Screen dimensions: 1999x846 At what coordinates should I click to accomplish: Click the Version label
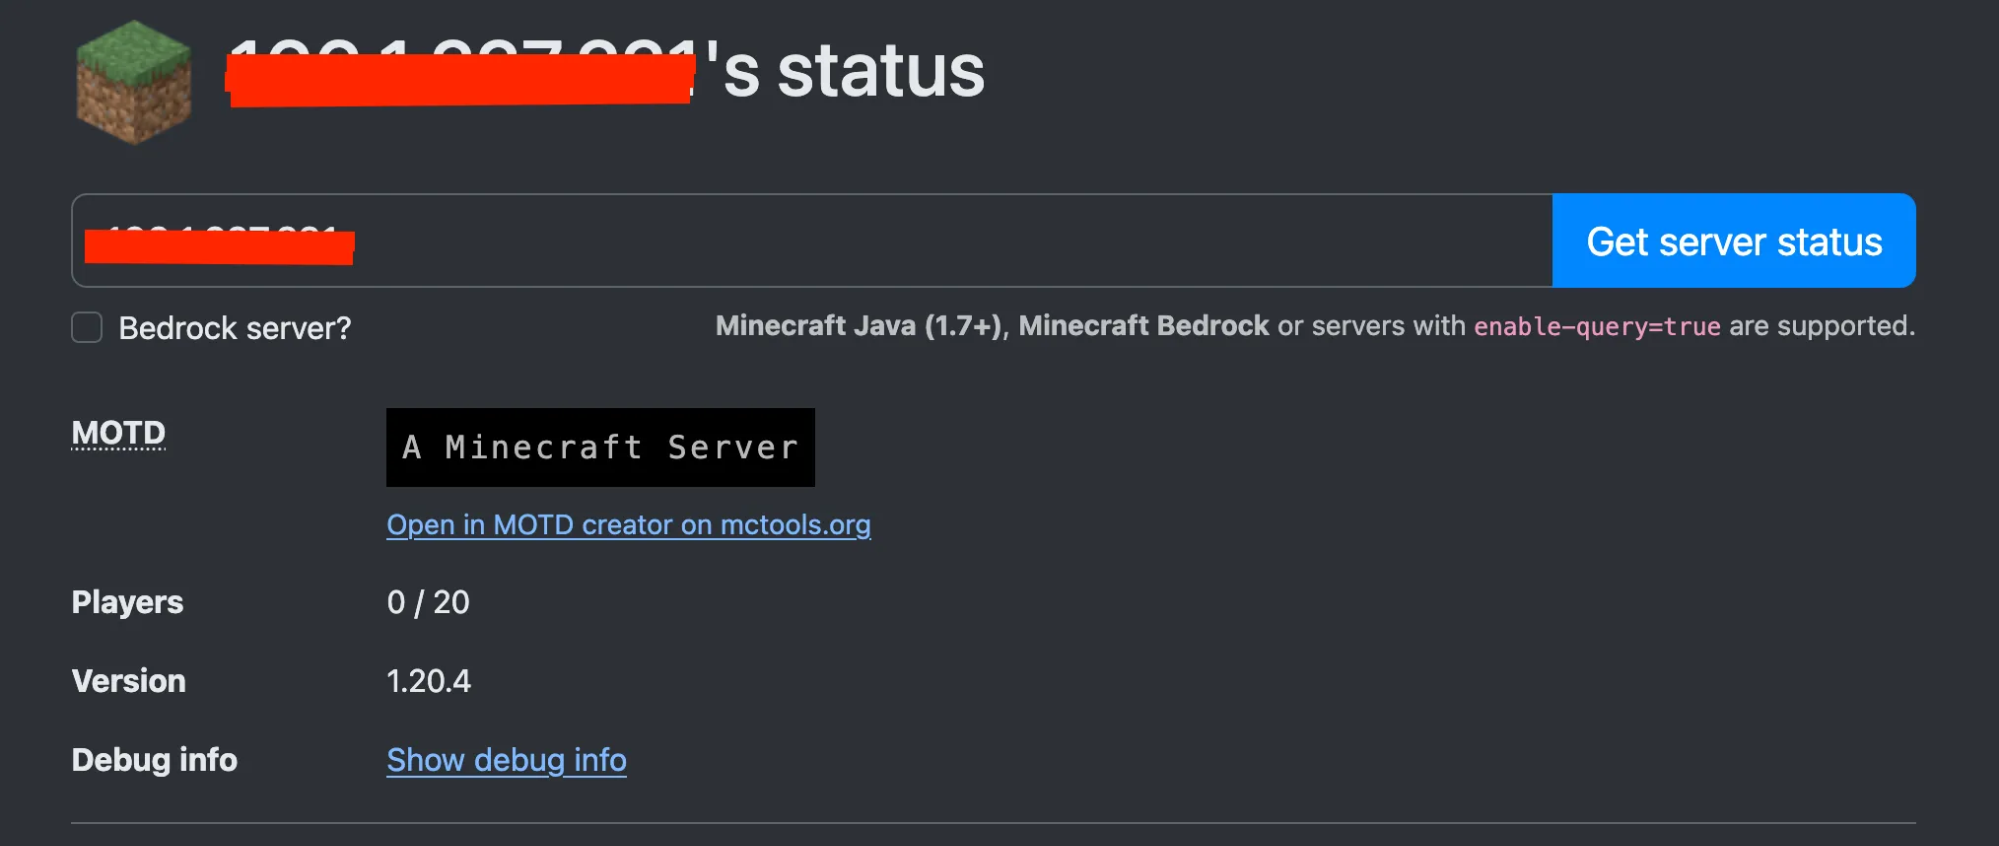[129, 681]
